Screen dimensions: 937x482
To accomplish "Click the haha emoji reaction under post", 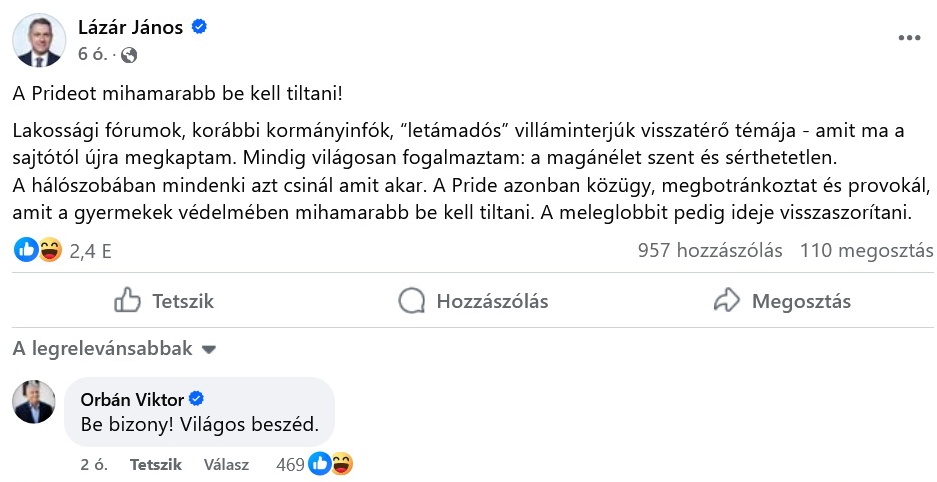I will point(48,250).
